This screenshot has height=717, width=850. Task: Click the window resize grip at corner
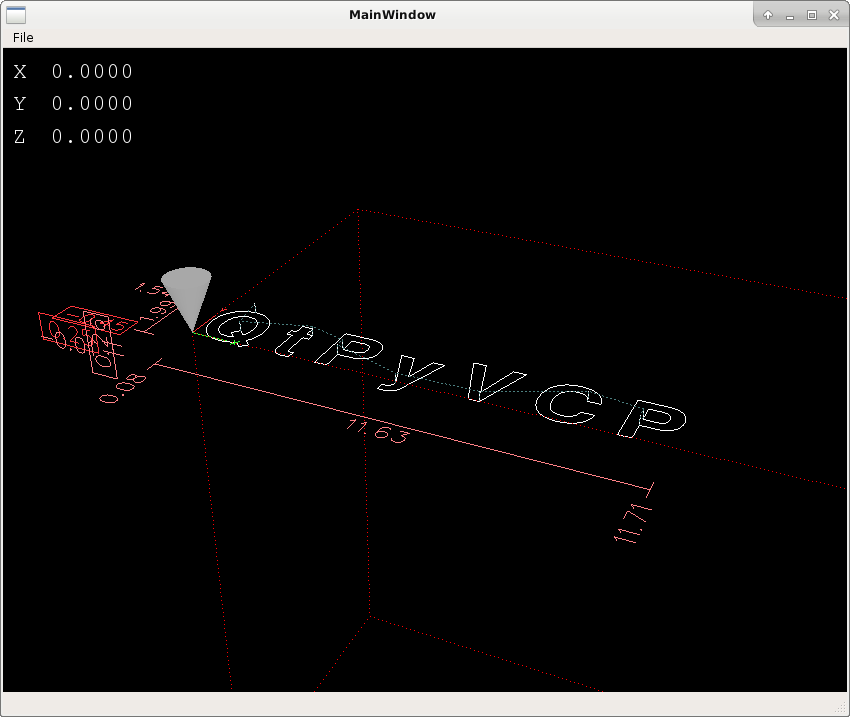841,708
